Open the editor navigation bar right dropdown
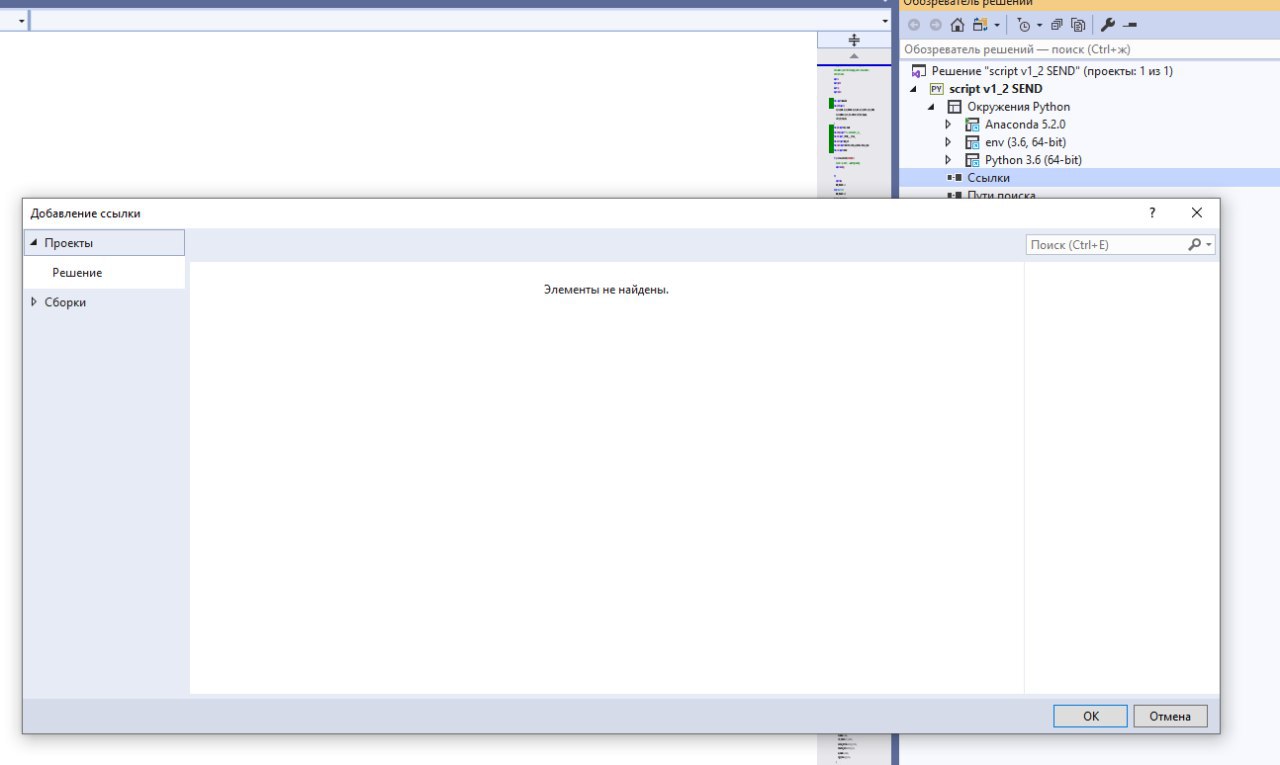Screen dimensions: 1280x765 pos(885,21)
